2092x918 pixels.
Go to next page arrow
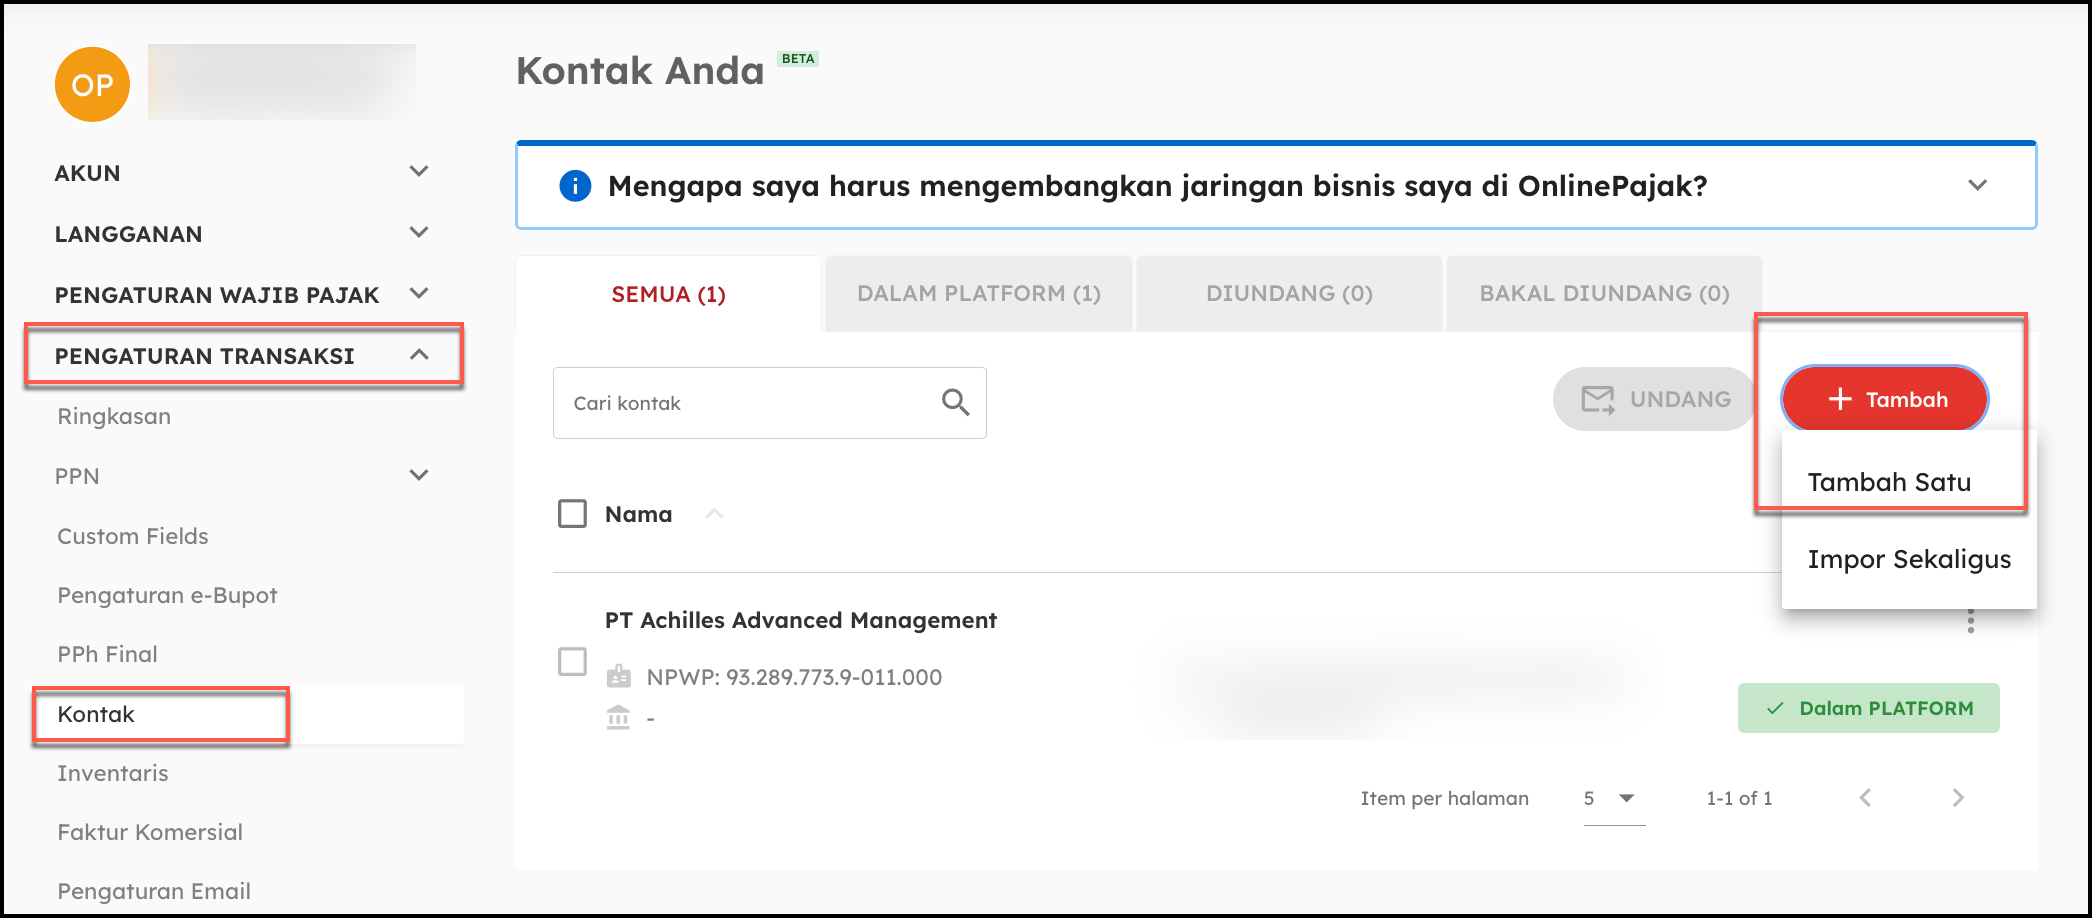tap(1957, 798)
